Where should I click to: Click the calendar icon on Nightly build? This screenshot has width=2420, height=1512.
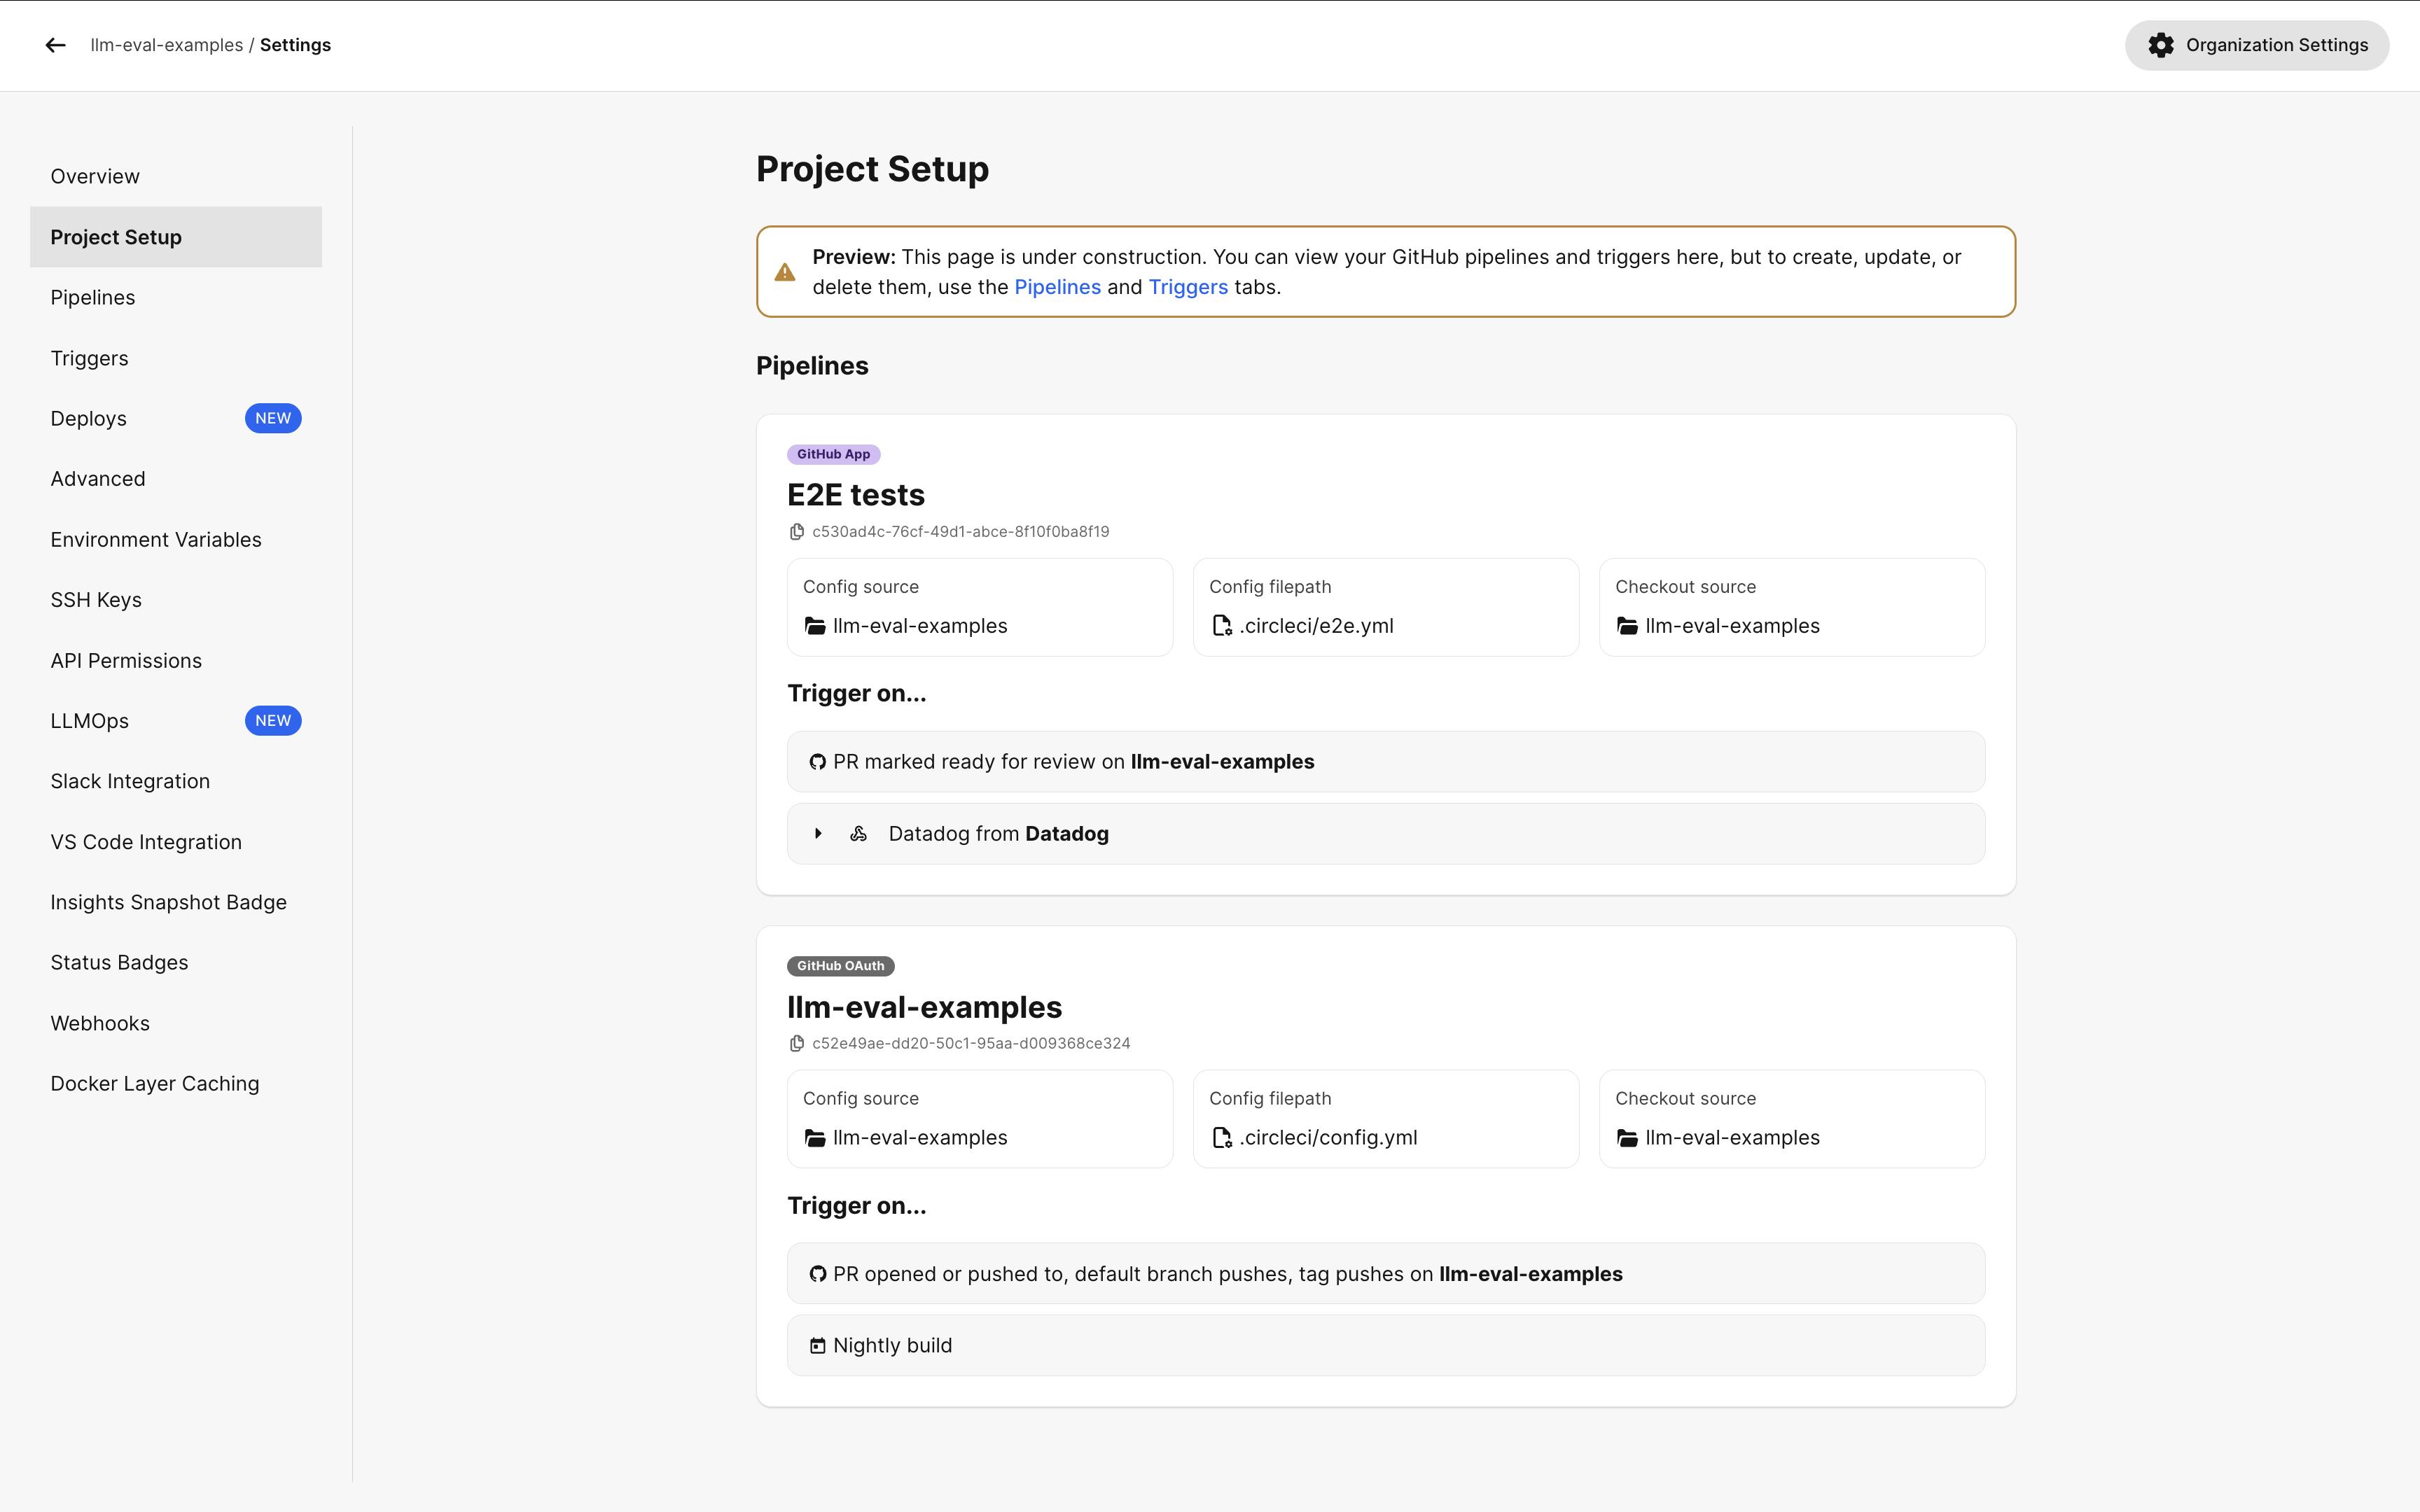817,1346
